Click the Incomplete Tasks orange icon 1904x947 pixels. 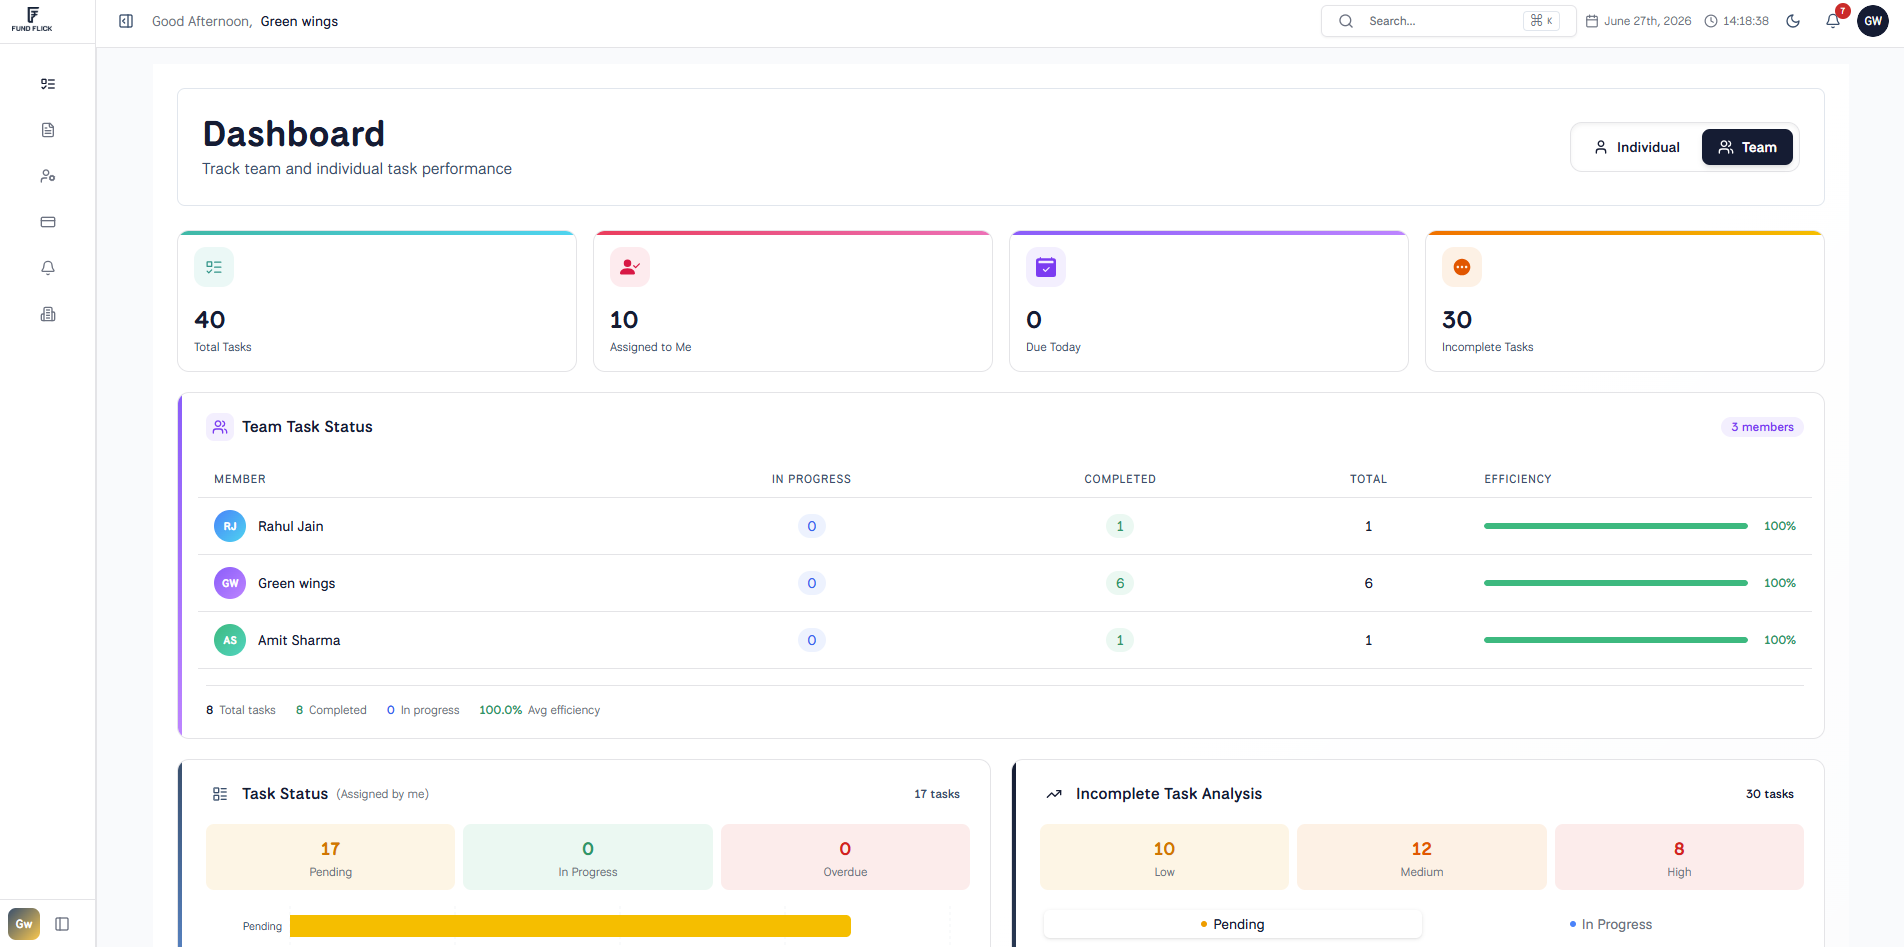pyautogui.click(x=1462, y=267)
